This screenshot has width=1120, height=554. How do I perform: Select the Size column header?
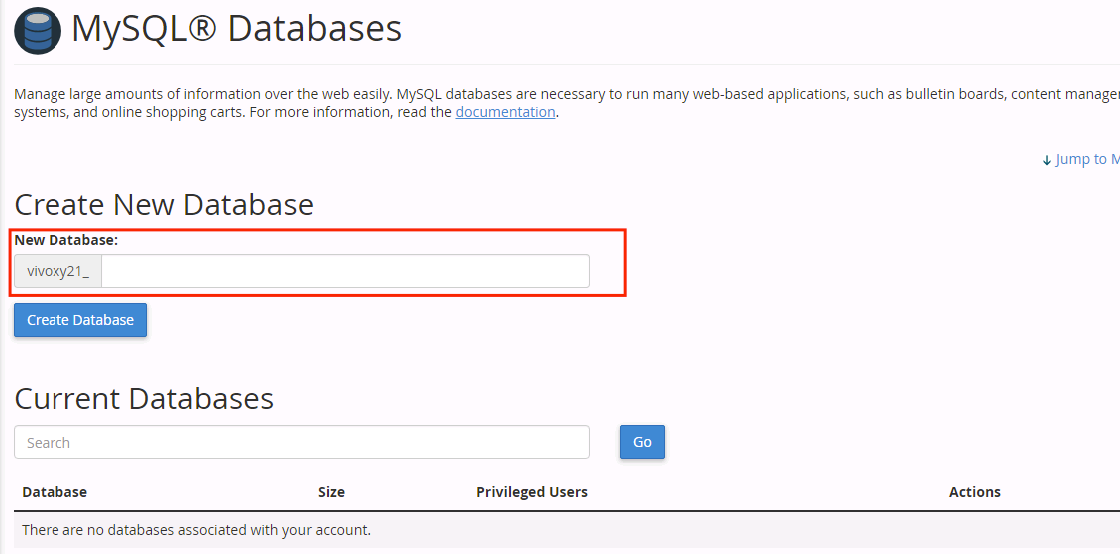click(x=331, y=492)
